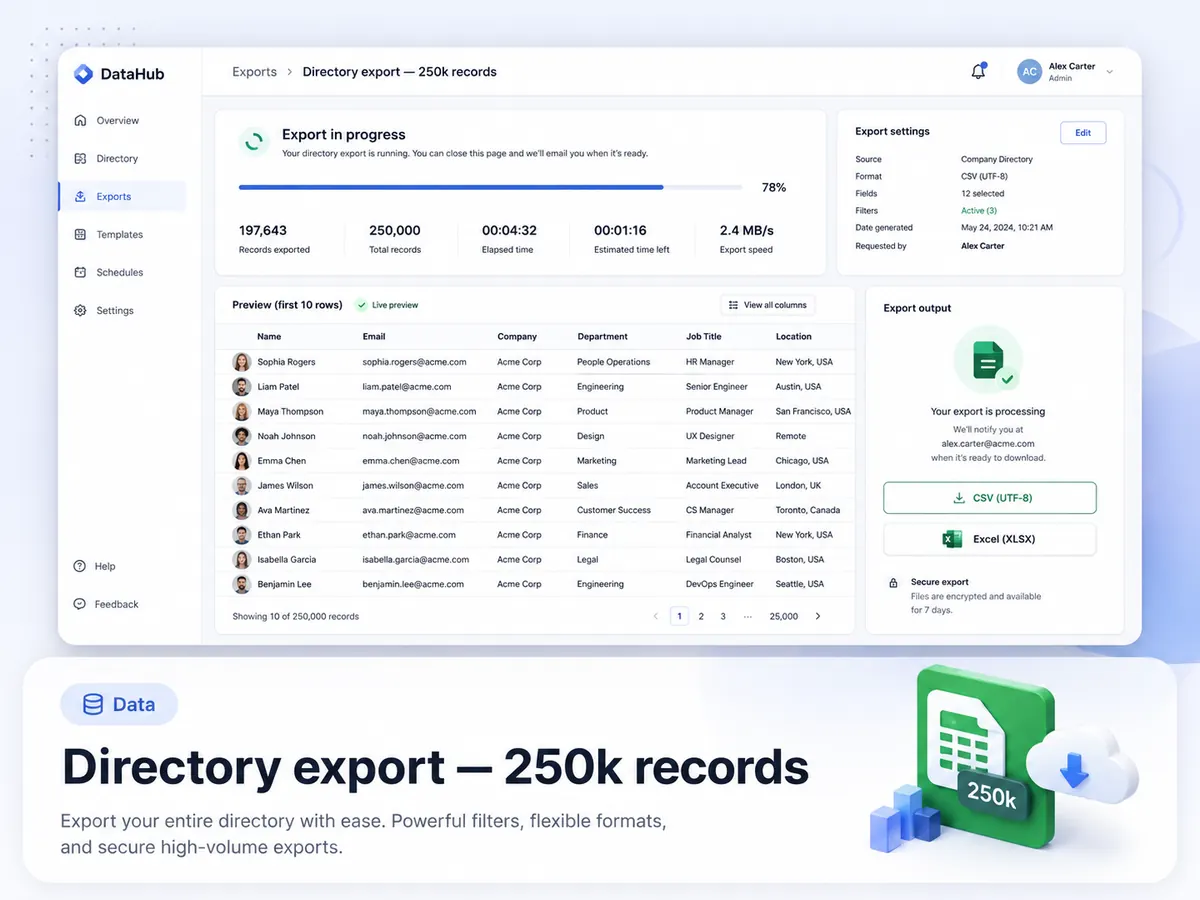Go to the previous page arrow
This screenshot has width=1200, height=900.
click(x=656, y=616)
